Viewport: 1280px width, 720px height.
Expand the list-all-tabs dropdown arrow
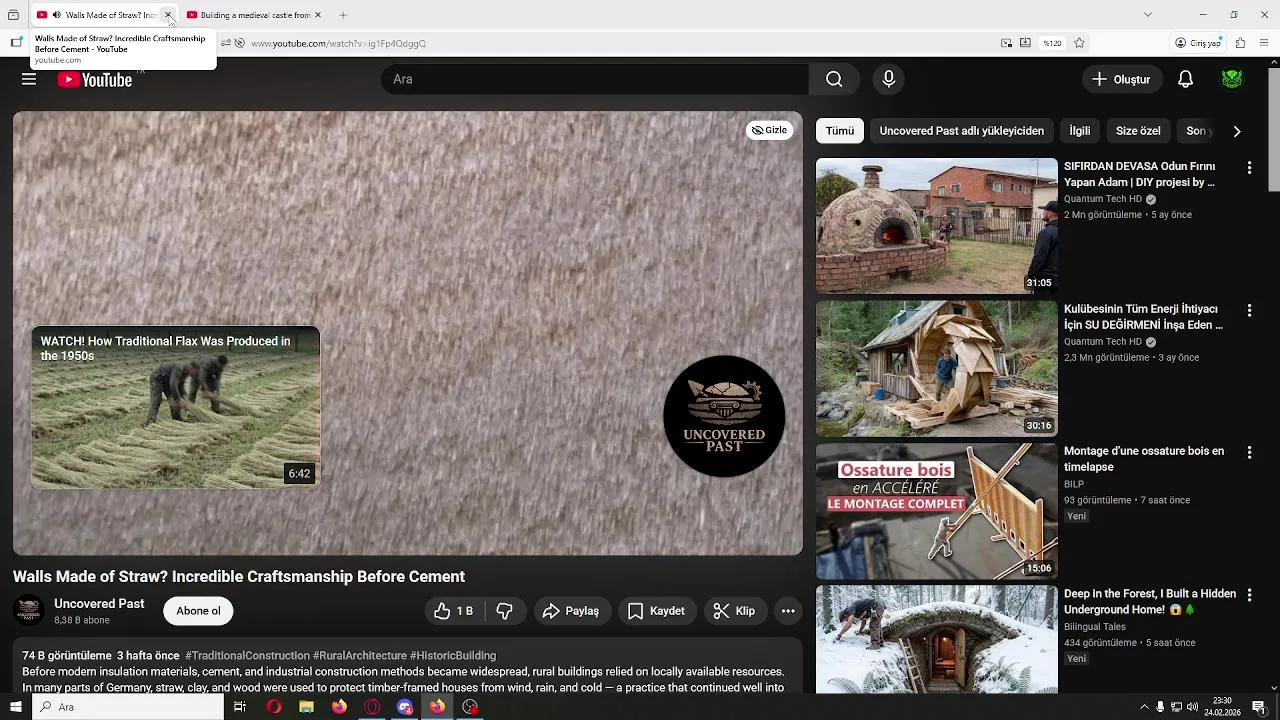(1148, 15)
